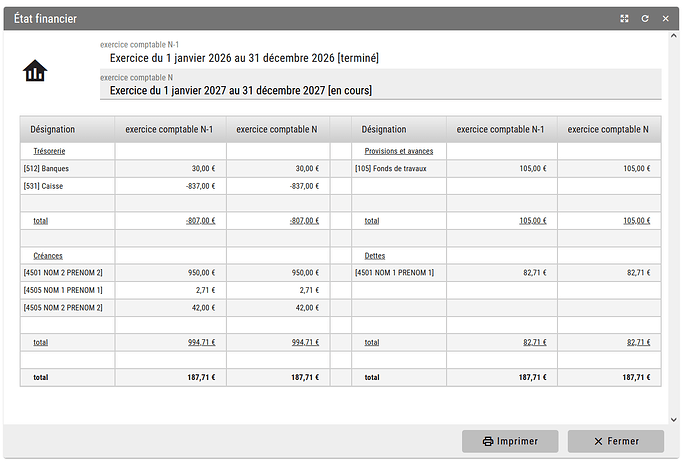The height and width of the screenshot is (463, 690).
Task: Click the bank building icon
Action: click(35, 70)
